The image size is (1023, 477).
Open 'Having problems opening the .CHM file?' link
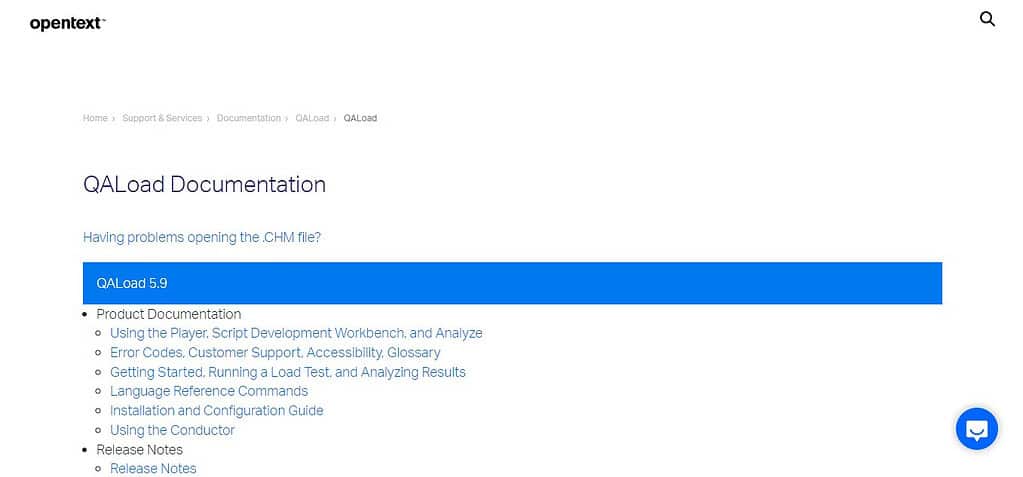[x=202, y=237]
